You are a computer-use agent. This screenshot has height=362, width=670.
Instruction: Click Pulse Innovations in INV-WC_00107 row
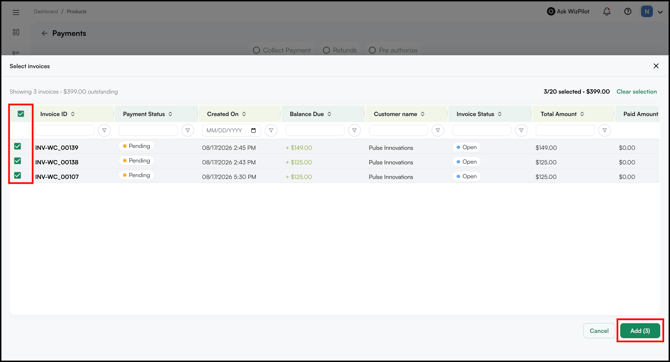[391, 177]
